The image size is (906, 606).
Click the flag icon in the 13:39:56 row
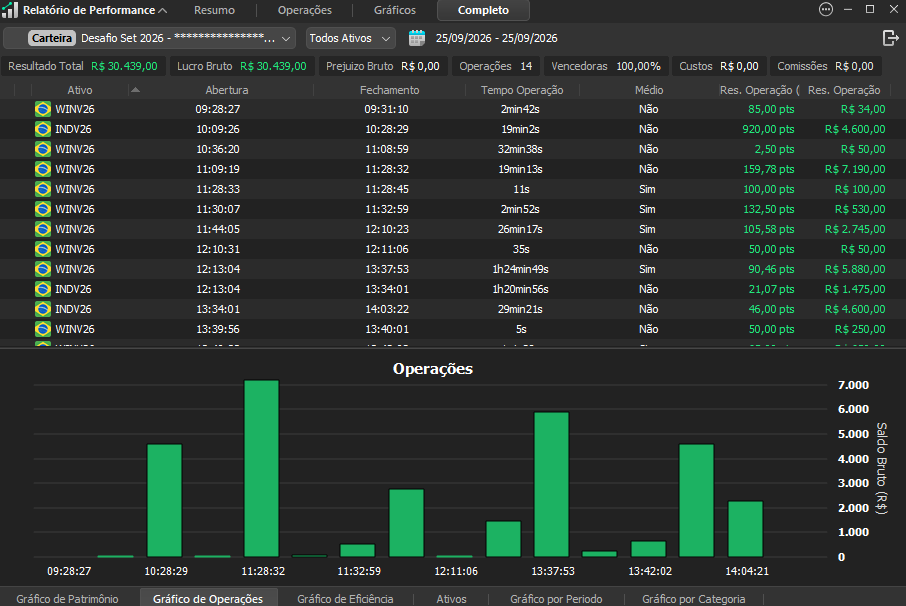43,329
